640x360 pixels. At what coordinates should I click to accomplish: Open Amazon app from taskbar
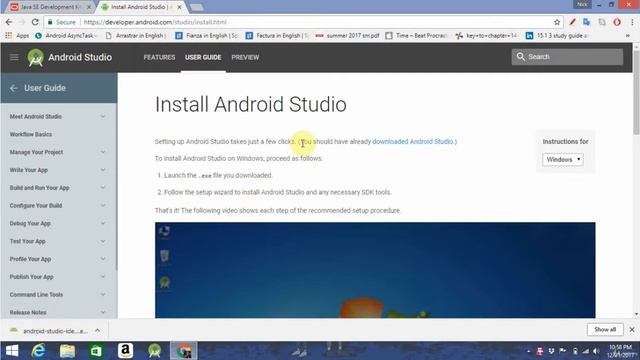[125, 351]
